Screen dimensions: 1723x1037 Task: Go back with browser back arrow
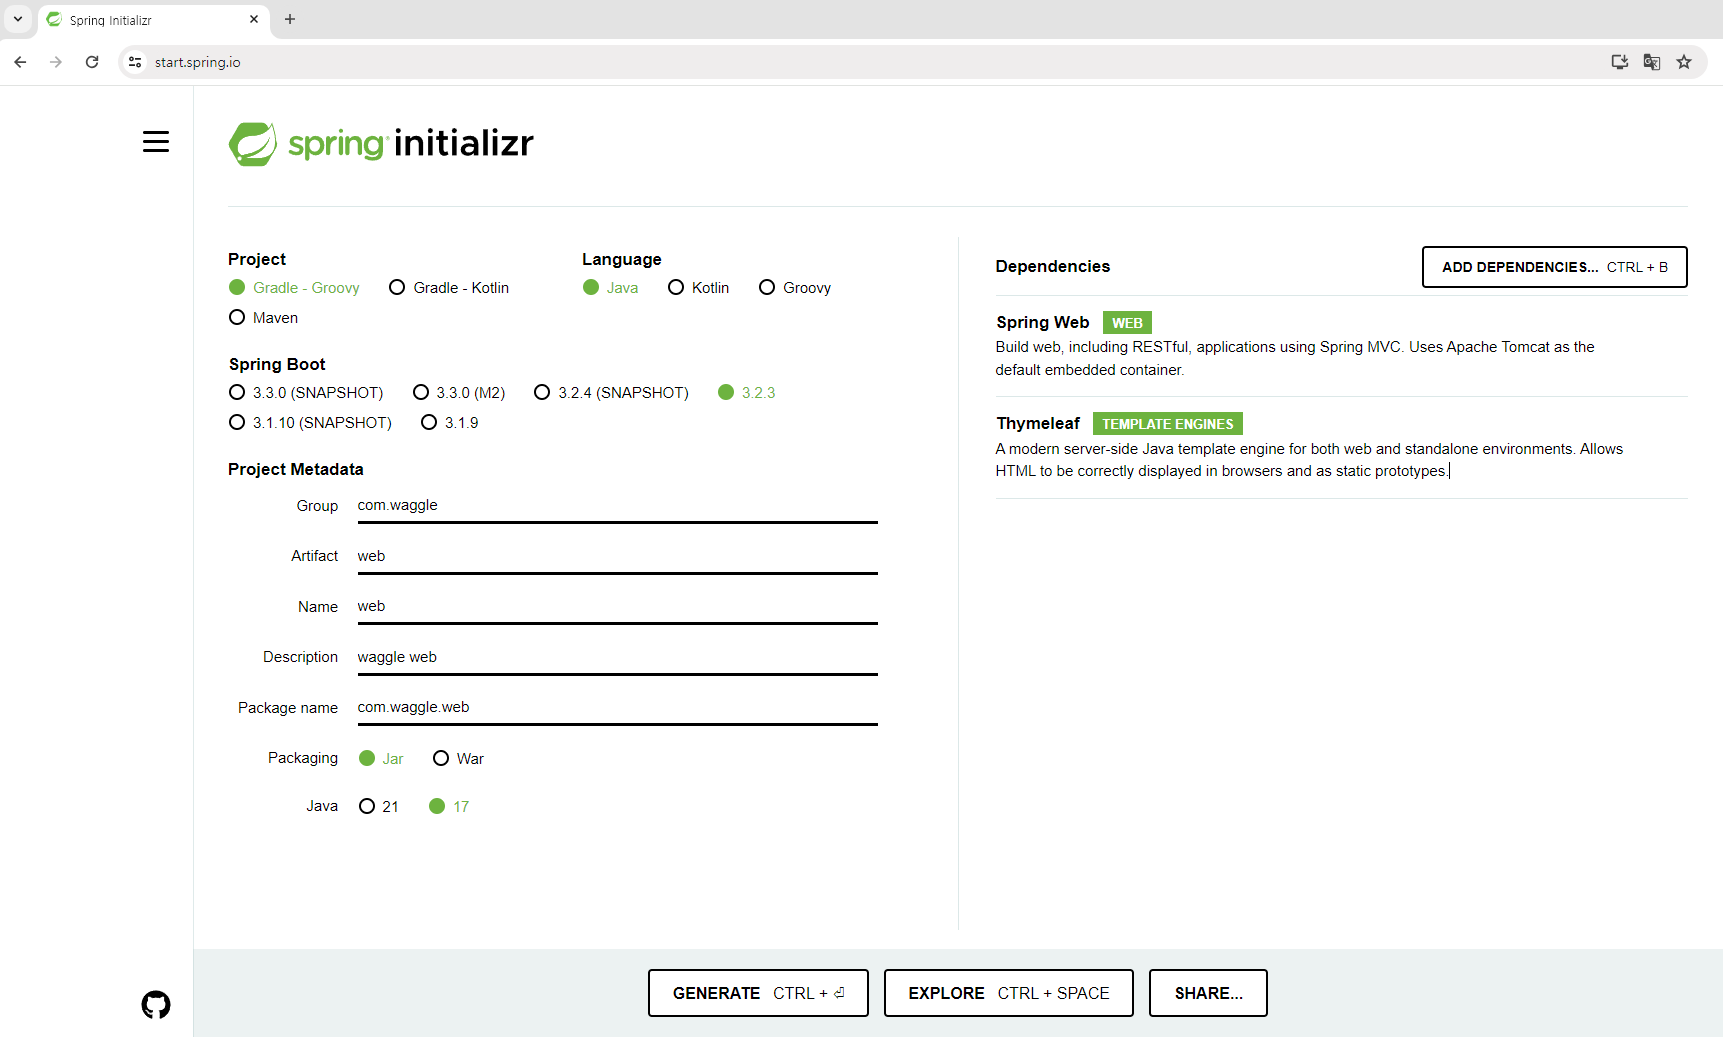point(20,62)
